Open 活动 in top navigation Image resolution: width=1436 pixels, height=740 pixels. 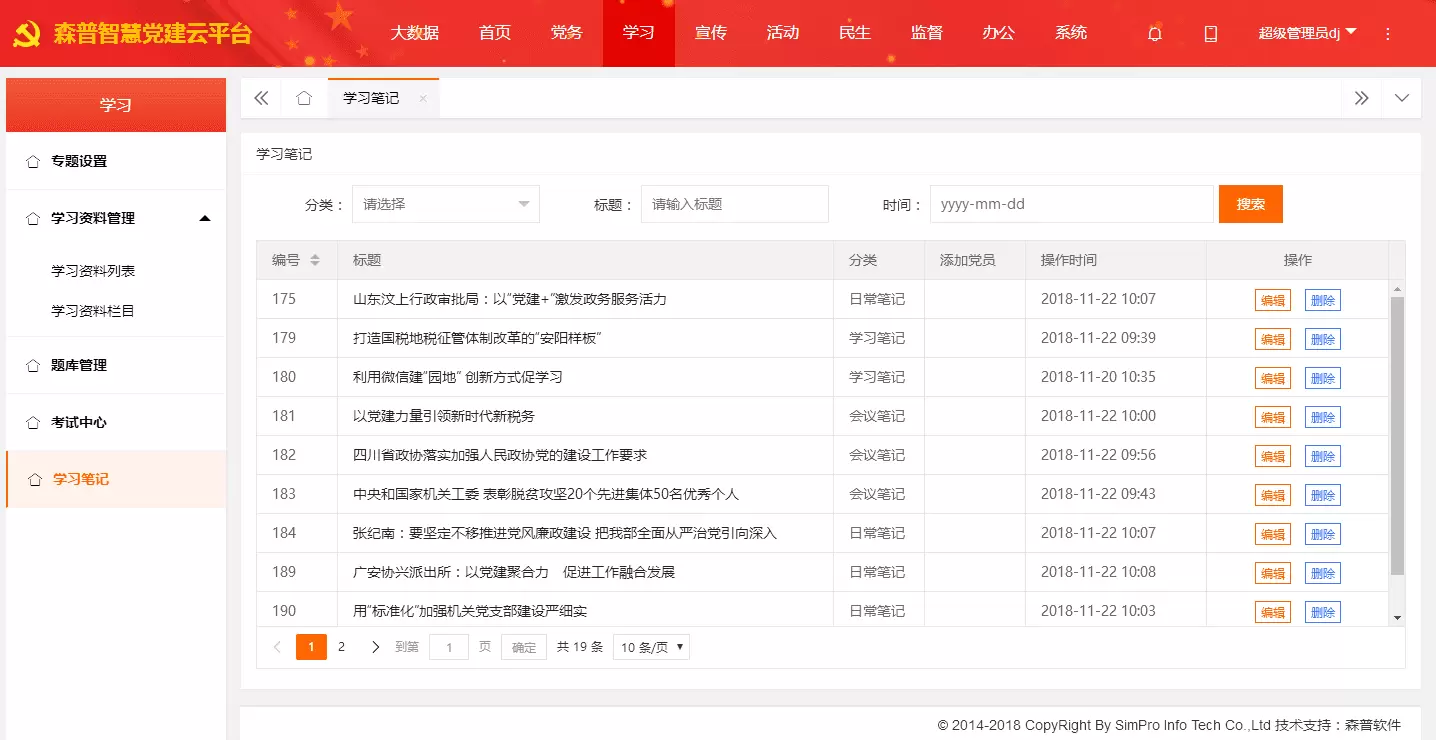coord(783,33)
